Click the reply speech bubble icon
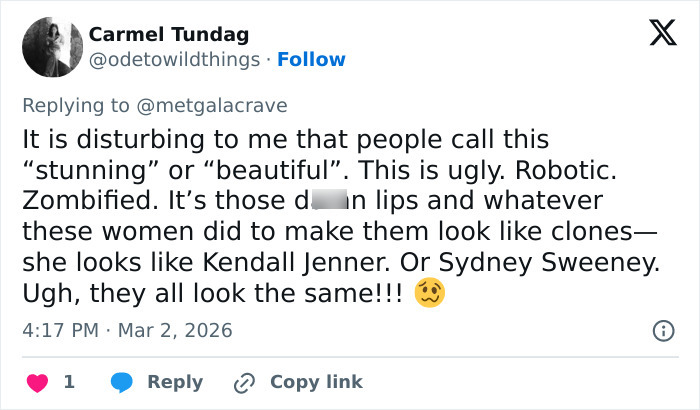This screenshot has height=410, width=700. tap(121, 382)
